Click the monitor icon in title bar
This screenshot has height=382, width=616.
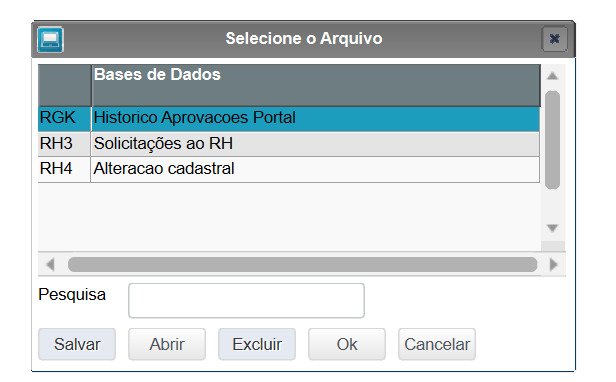coord(50,39)
